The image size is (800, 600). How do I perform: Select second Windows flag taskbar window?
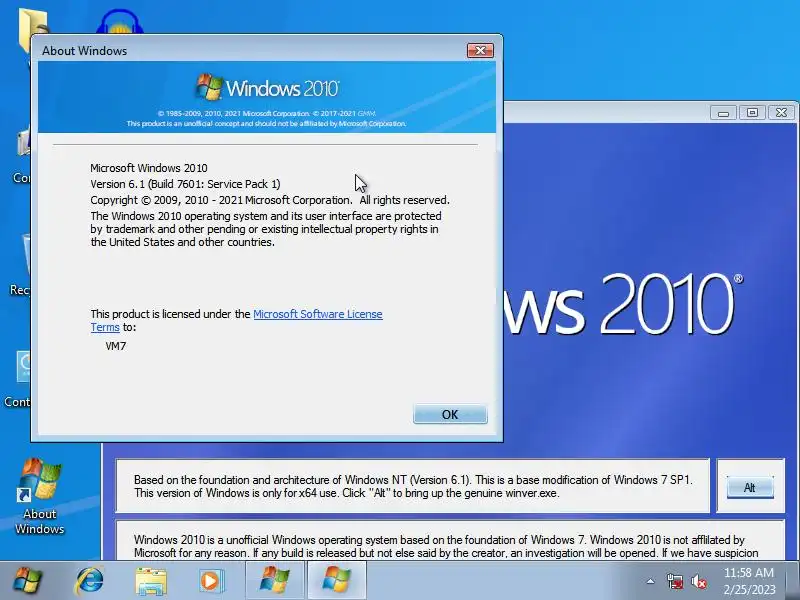point(337,581)
